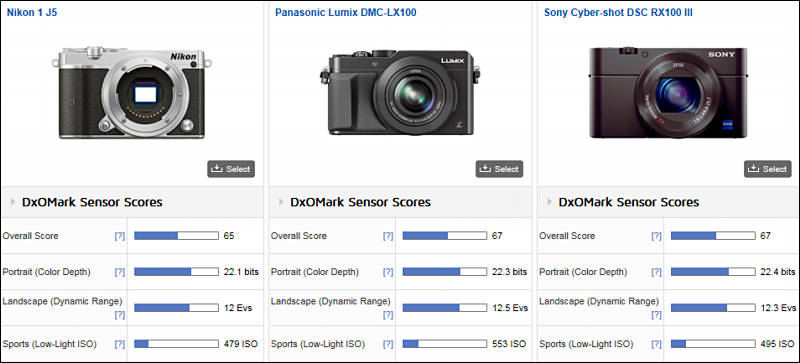Open help for Panasonic LX100 Overall Score
This screenshot has width=800, height=363.
388,236
